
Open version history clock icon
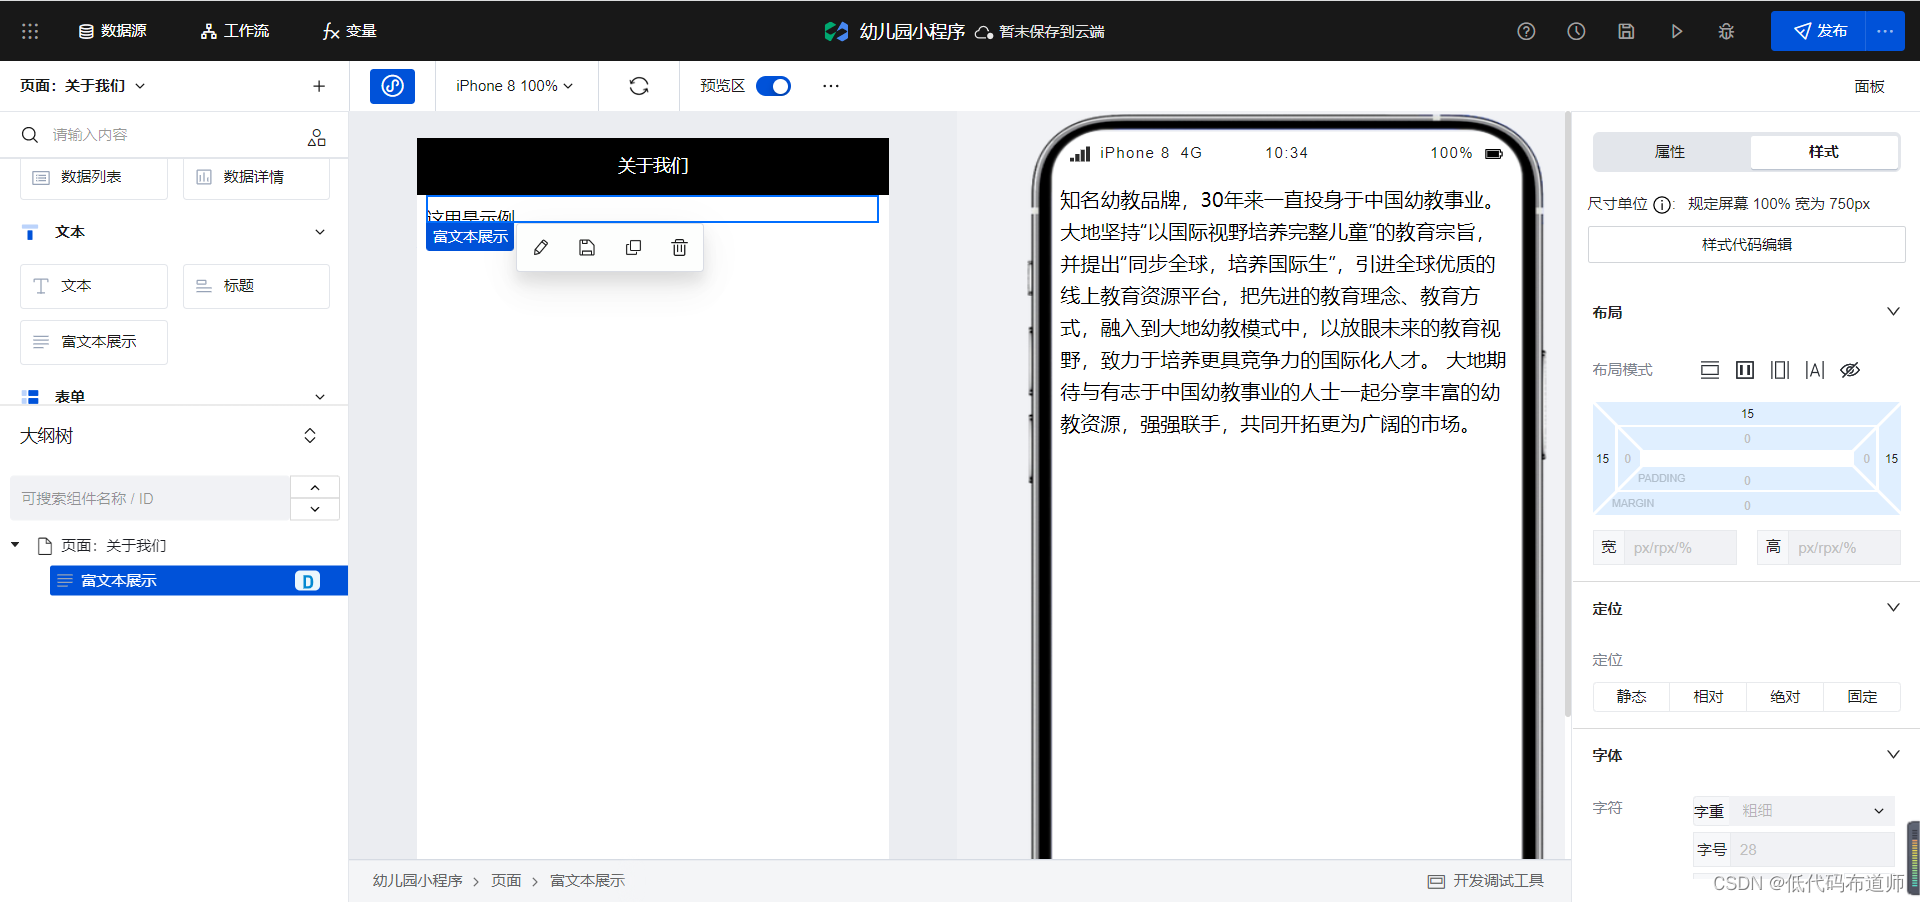pos(1576,31)
